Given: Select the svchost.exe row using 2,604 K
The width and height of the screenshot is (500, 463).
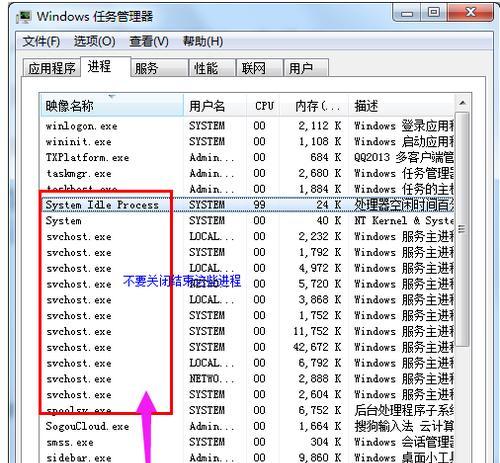Looking at the screenshot, I should (x=247, y=395).
